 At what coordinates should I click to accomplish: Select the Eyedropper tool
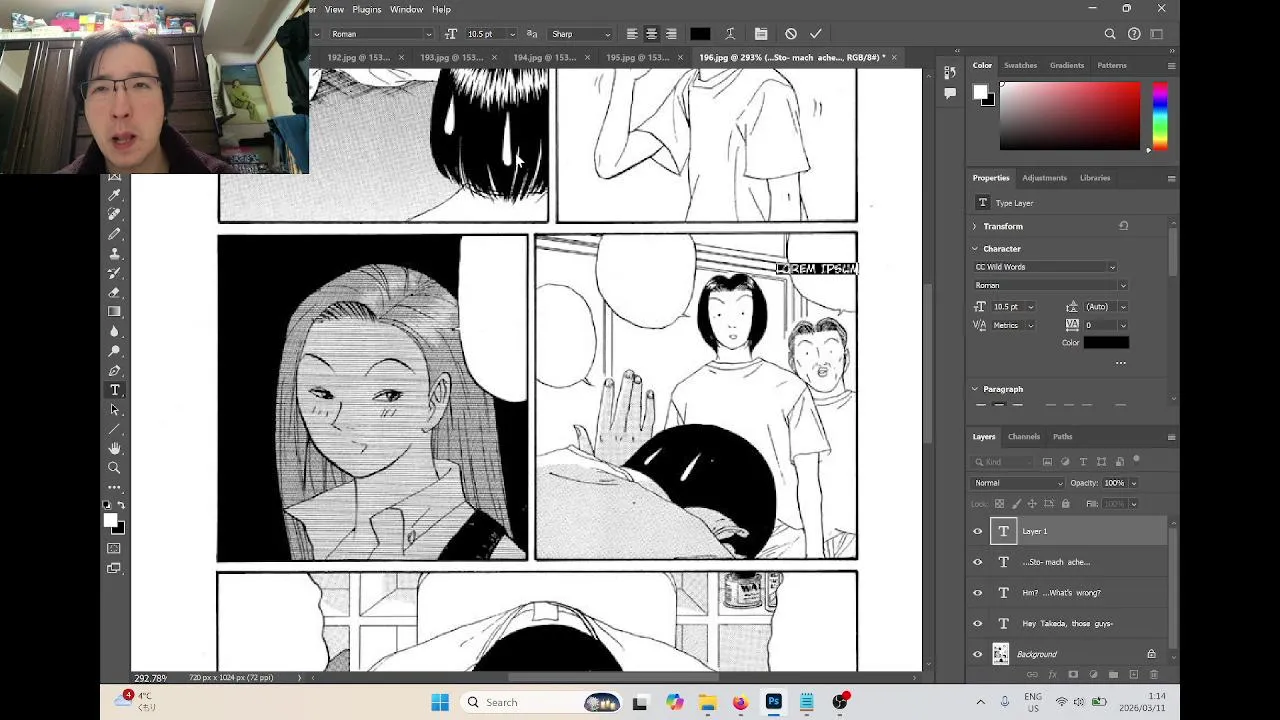(115, 195)
